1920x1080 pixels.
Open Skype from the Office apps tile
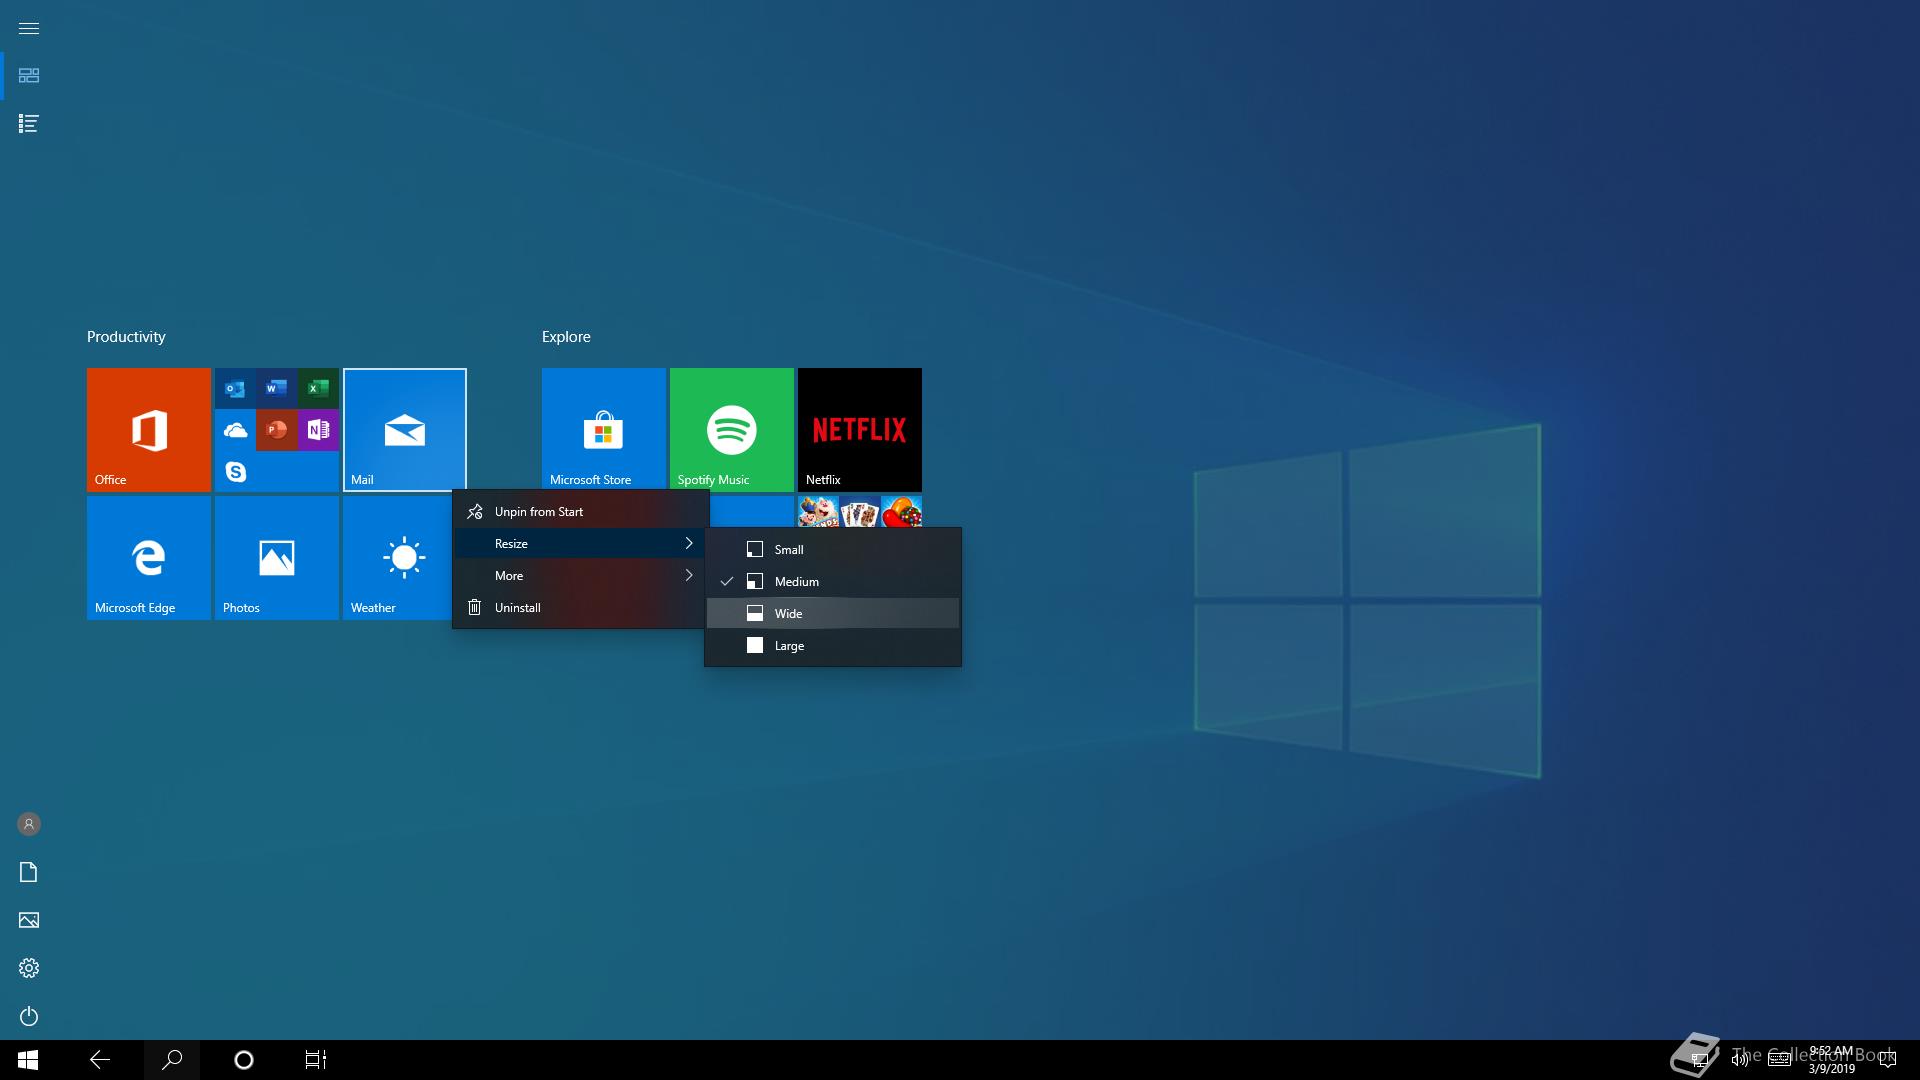click(235, 471)
